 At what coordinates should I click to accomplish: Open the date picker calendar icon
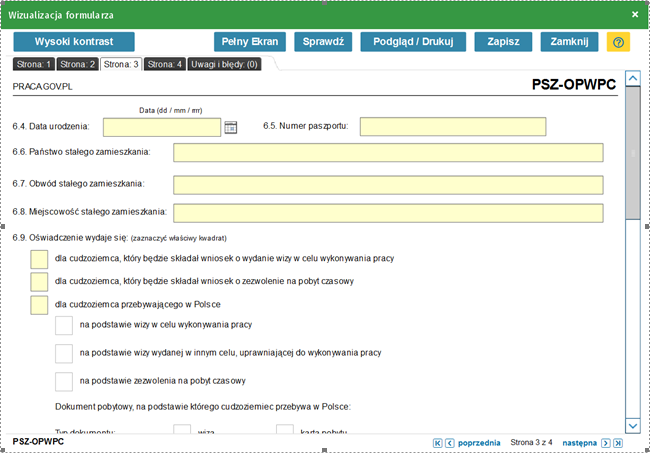[230, 127]
